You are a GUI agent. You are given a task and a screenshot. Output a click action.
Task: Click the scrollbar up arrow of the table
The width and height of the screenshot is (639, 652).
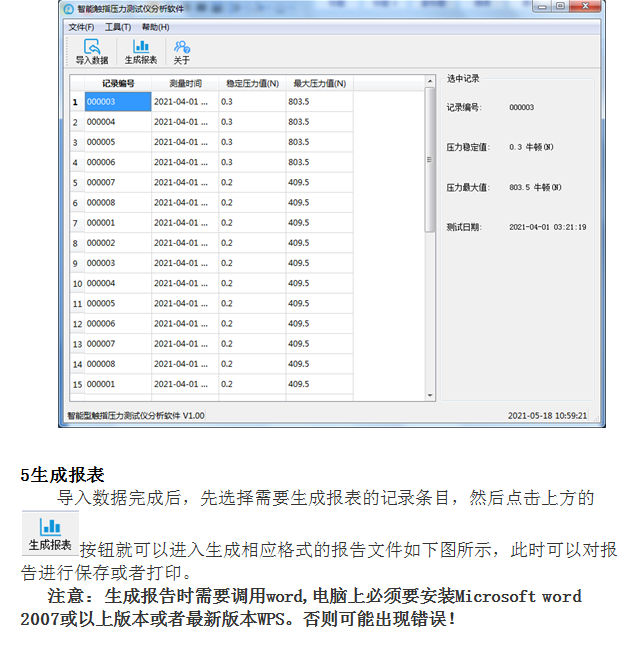pos(430,80)
